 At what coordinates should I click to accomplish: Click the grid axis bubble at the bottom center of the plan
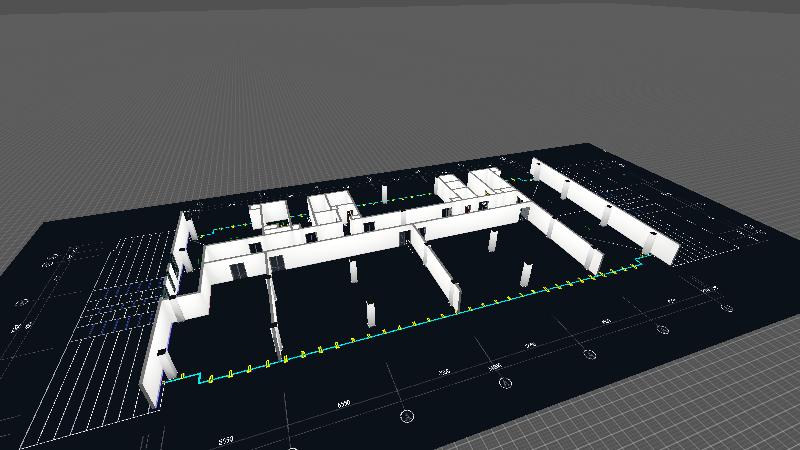click(406, 415)
